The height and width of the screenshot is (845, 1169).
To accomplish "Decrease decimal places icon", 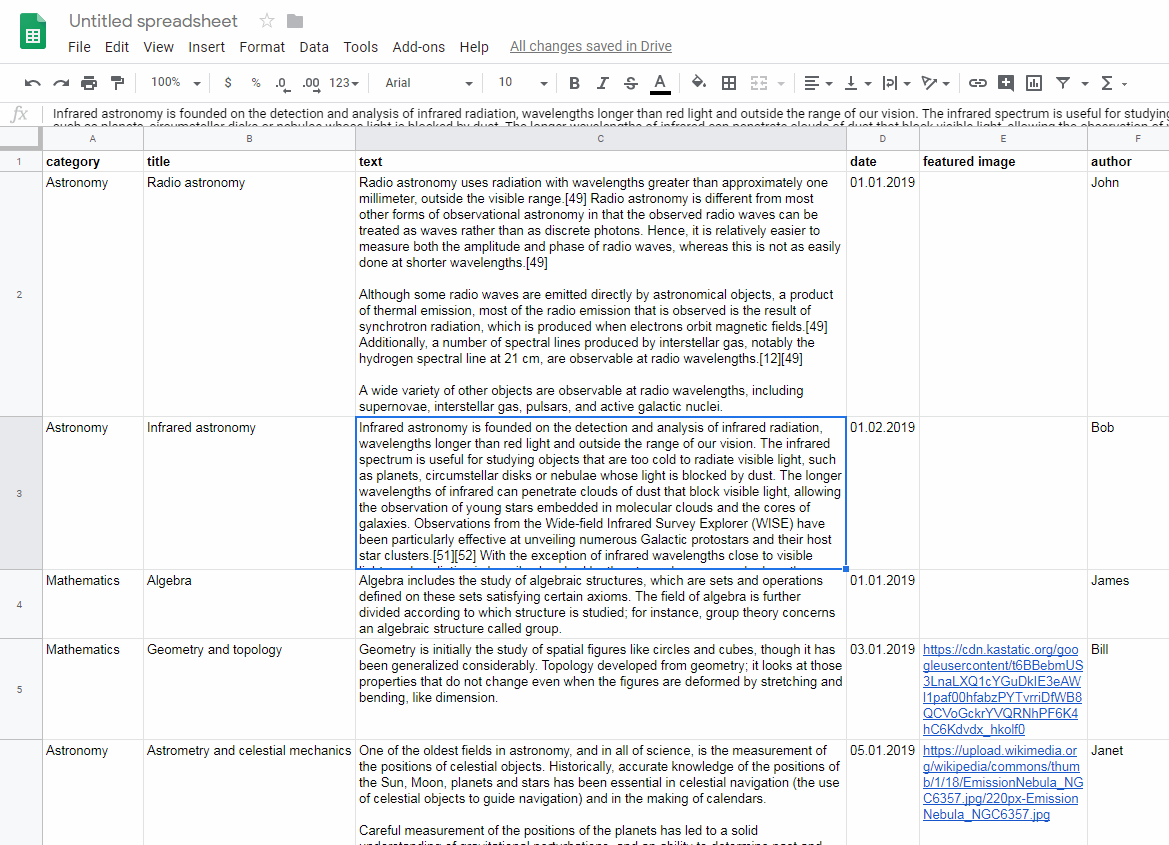I will 282,84.
